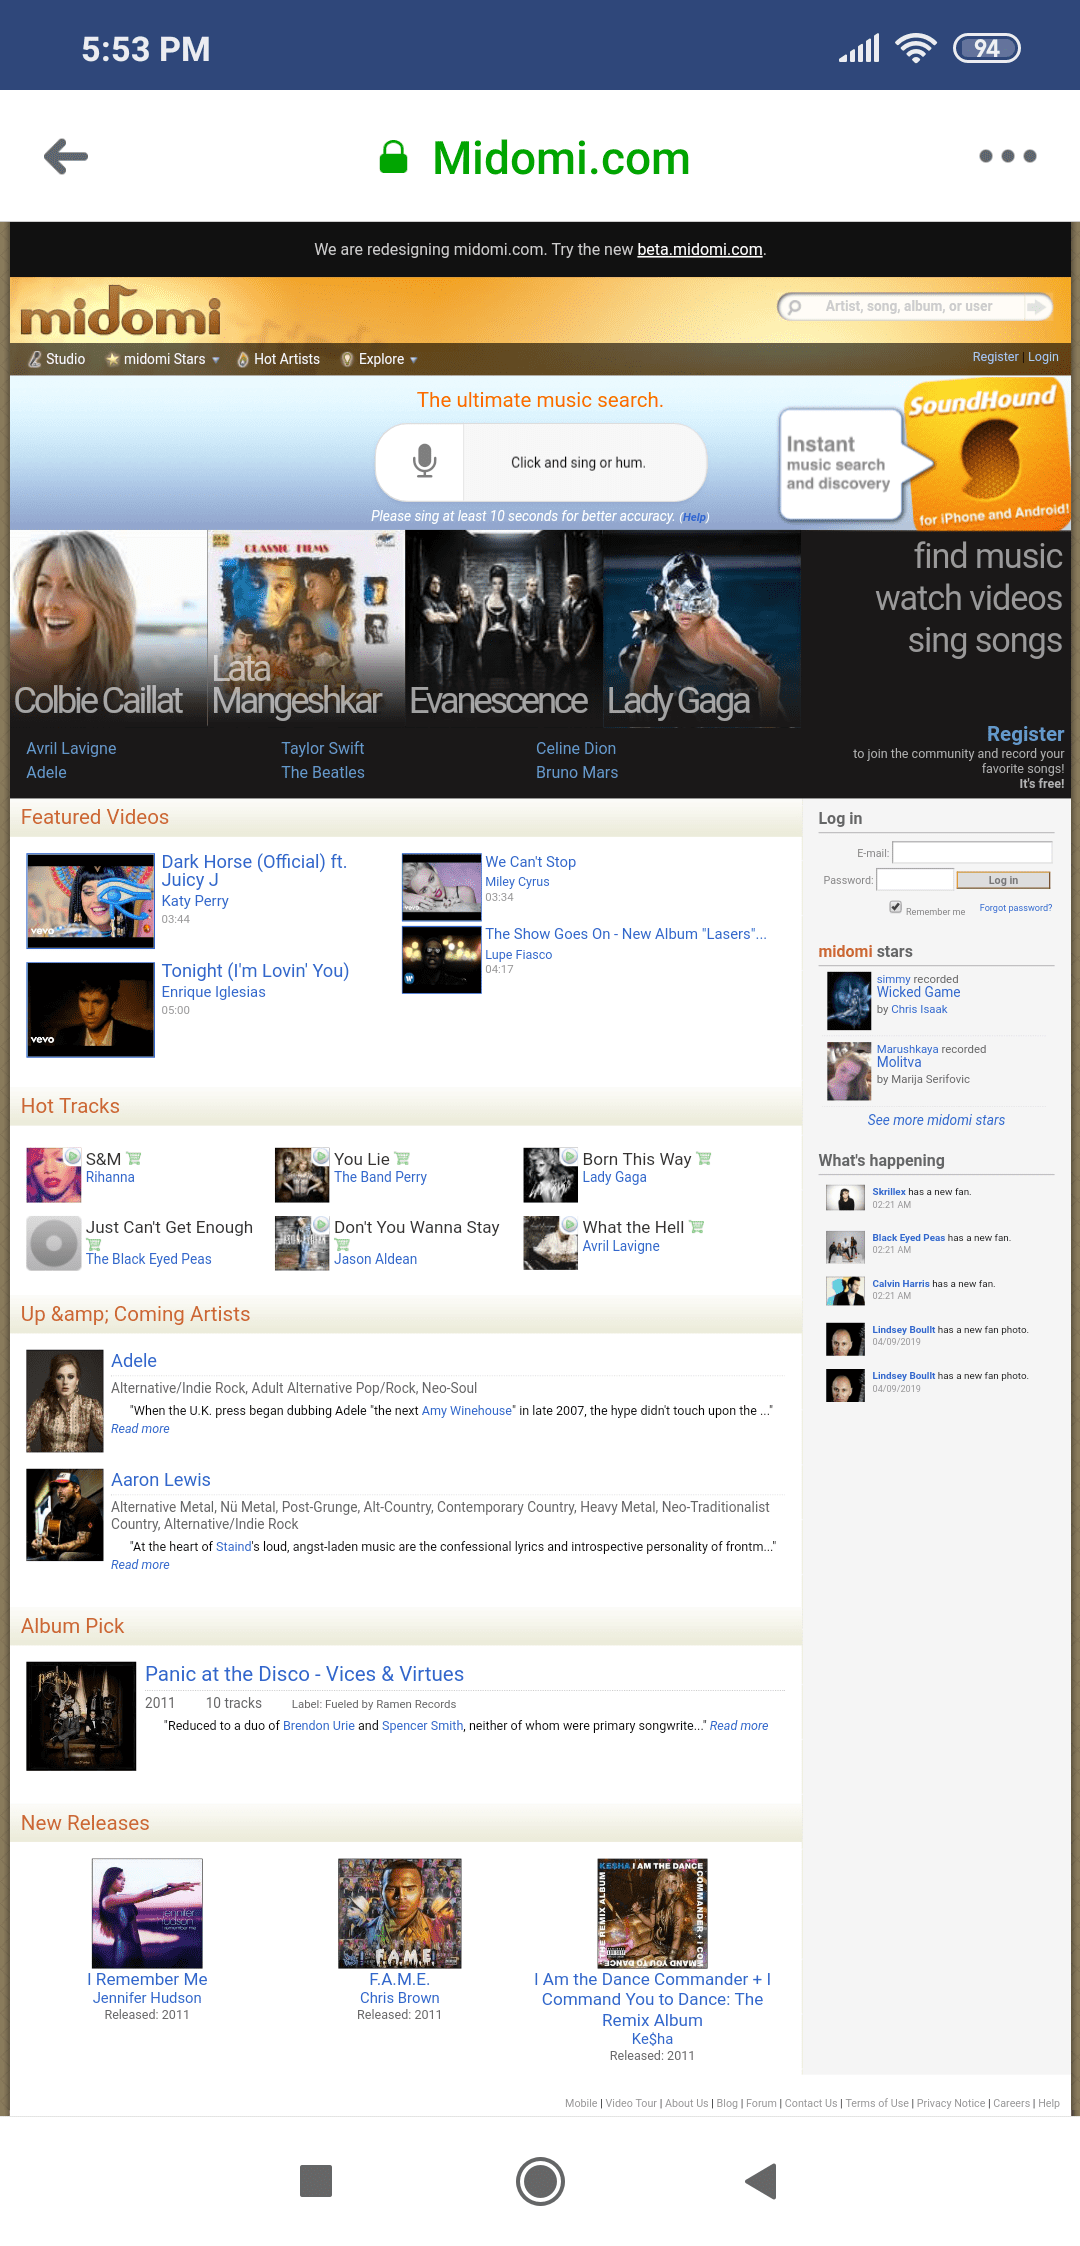Click the sing Help link
Image resolution: width=1080 pixels, height=2246 pixels.
click(694, 517)
